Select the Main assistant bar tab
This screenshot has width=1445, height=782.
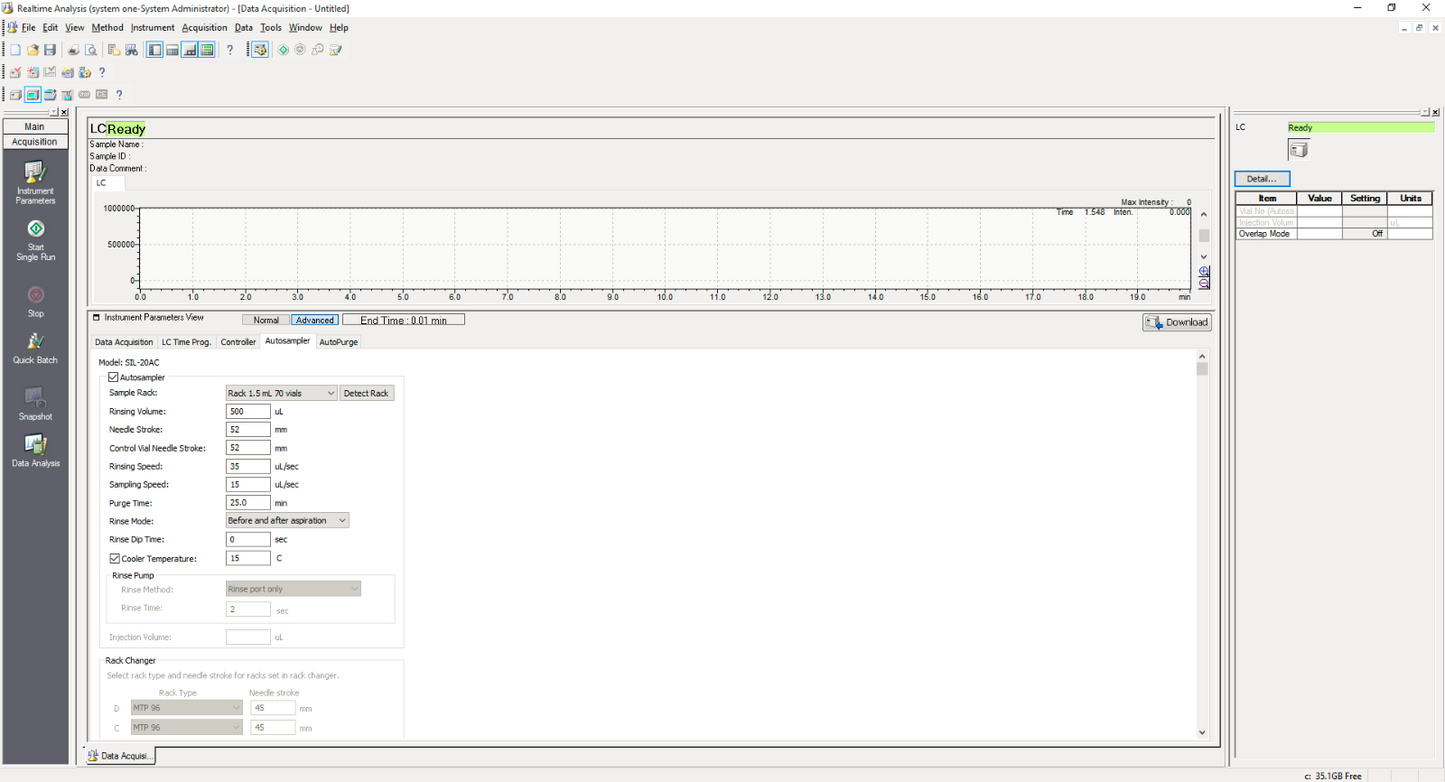tap(35, 127)
